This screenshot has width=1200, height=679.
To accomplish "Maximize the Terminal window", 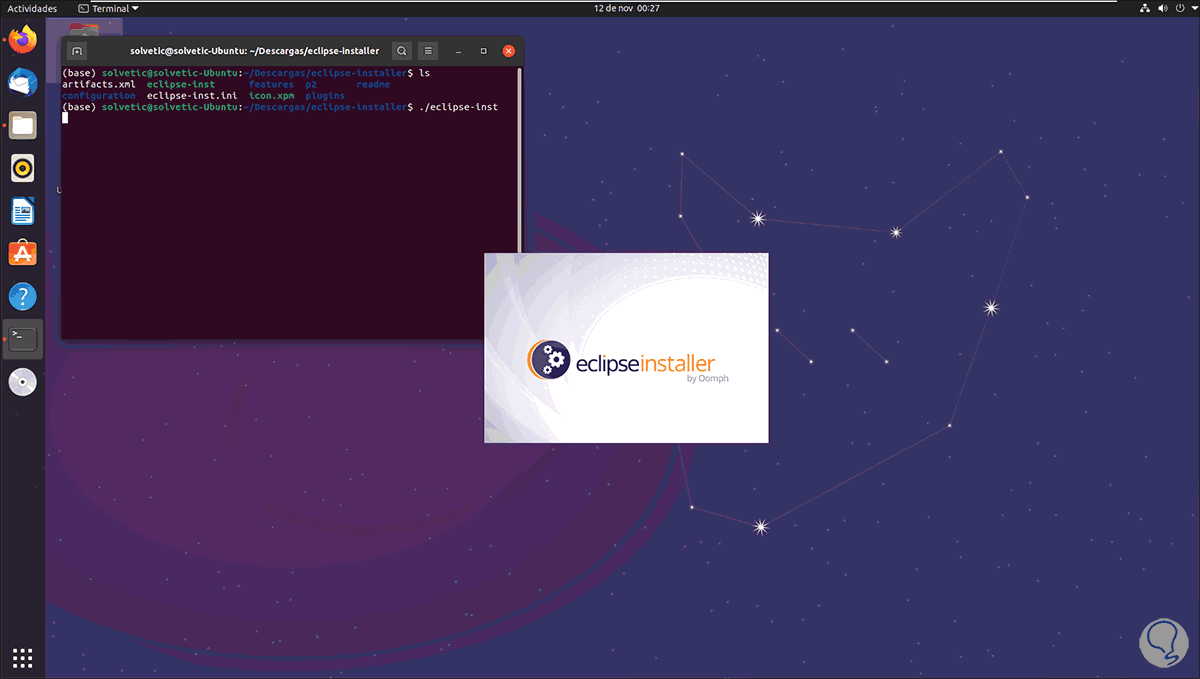I will tap(484, 51).
